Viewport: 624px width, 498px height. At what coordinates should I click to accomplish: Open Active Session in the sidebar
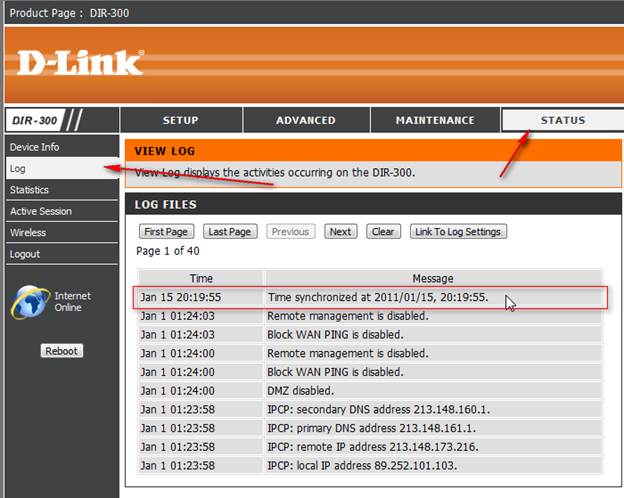point(62,211)
